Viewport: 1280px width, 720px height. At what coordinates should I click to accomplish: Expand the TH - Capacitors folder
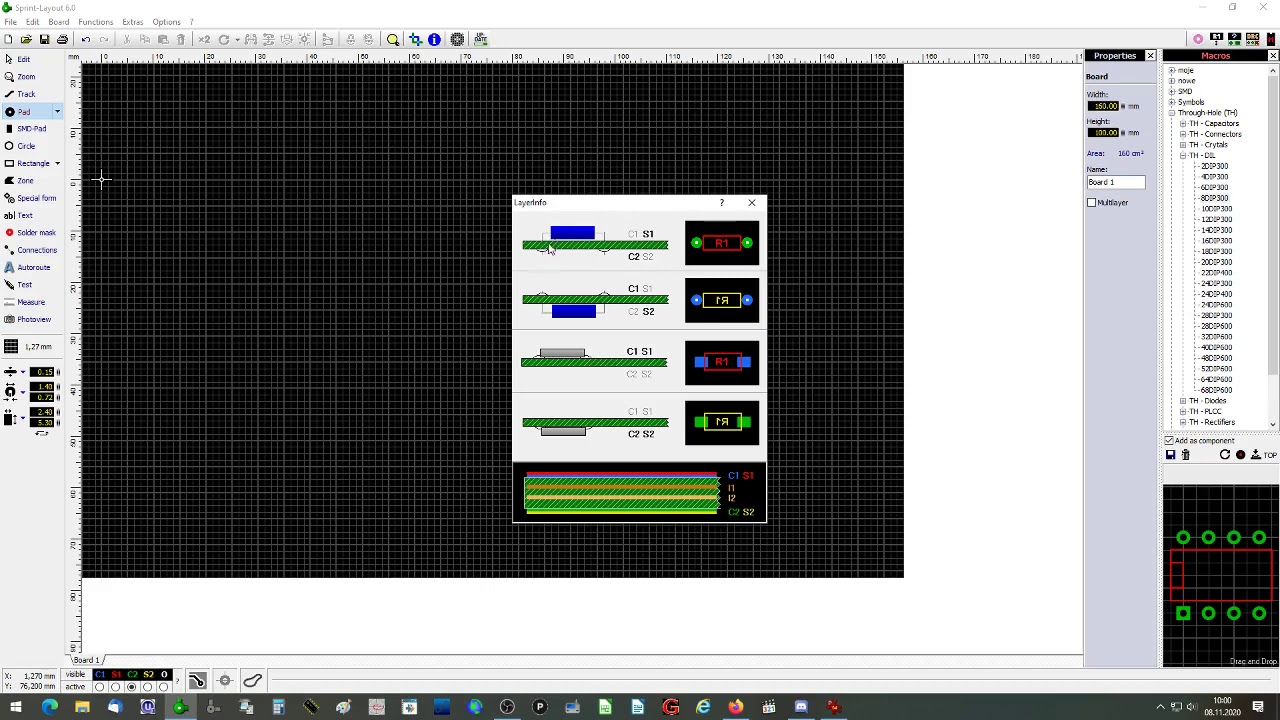tap(1183, 124)
